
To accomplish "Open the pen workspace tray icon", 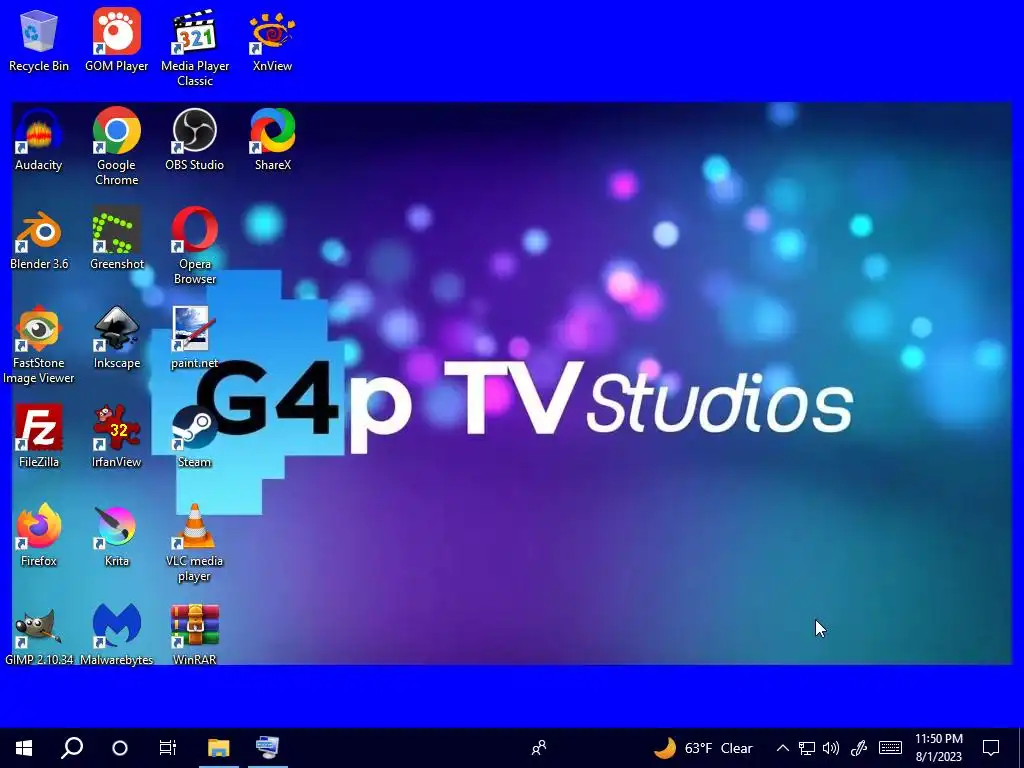I will (859, 748).
